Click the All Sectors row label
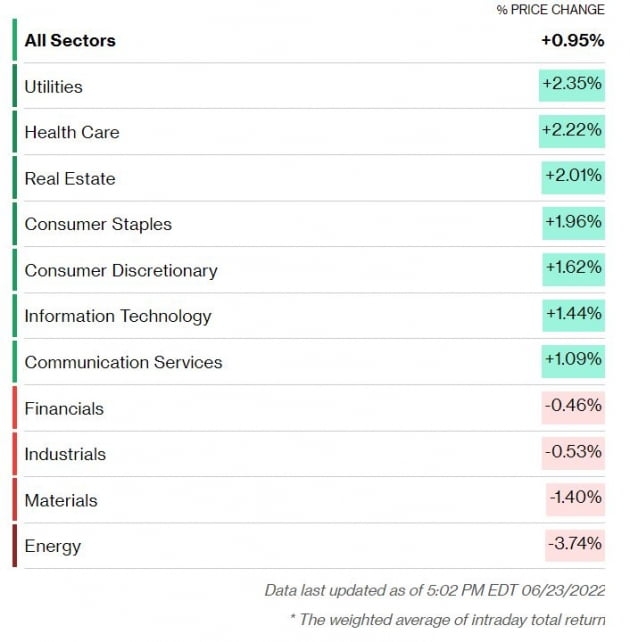The height and width of the screenshot is (642, 630). (70, 41)
